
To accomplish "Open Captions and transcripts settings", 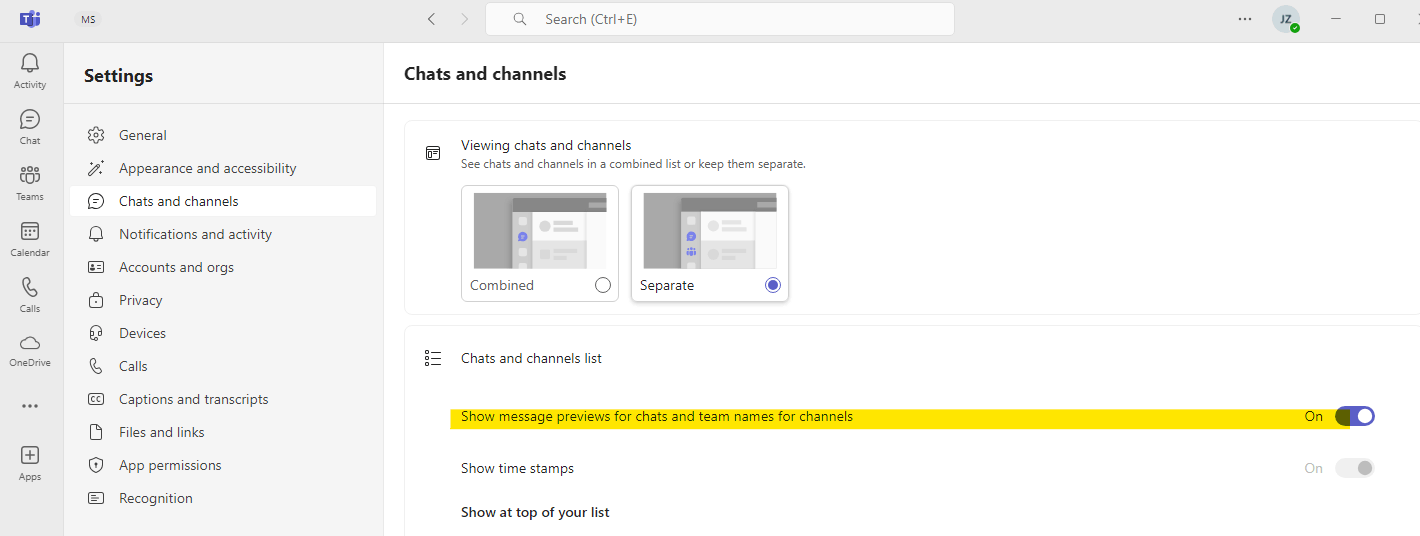I will (x=223, y=399).
